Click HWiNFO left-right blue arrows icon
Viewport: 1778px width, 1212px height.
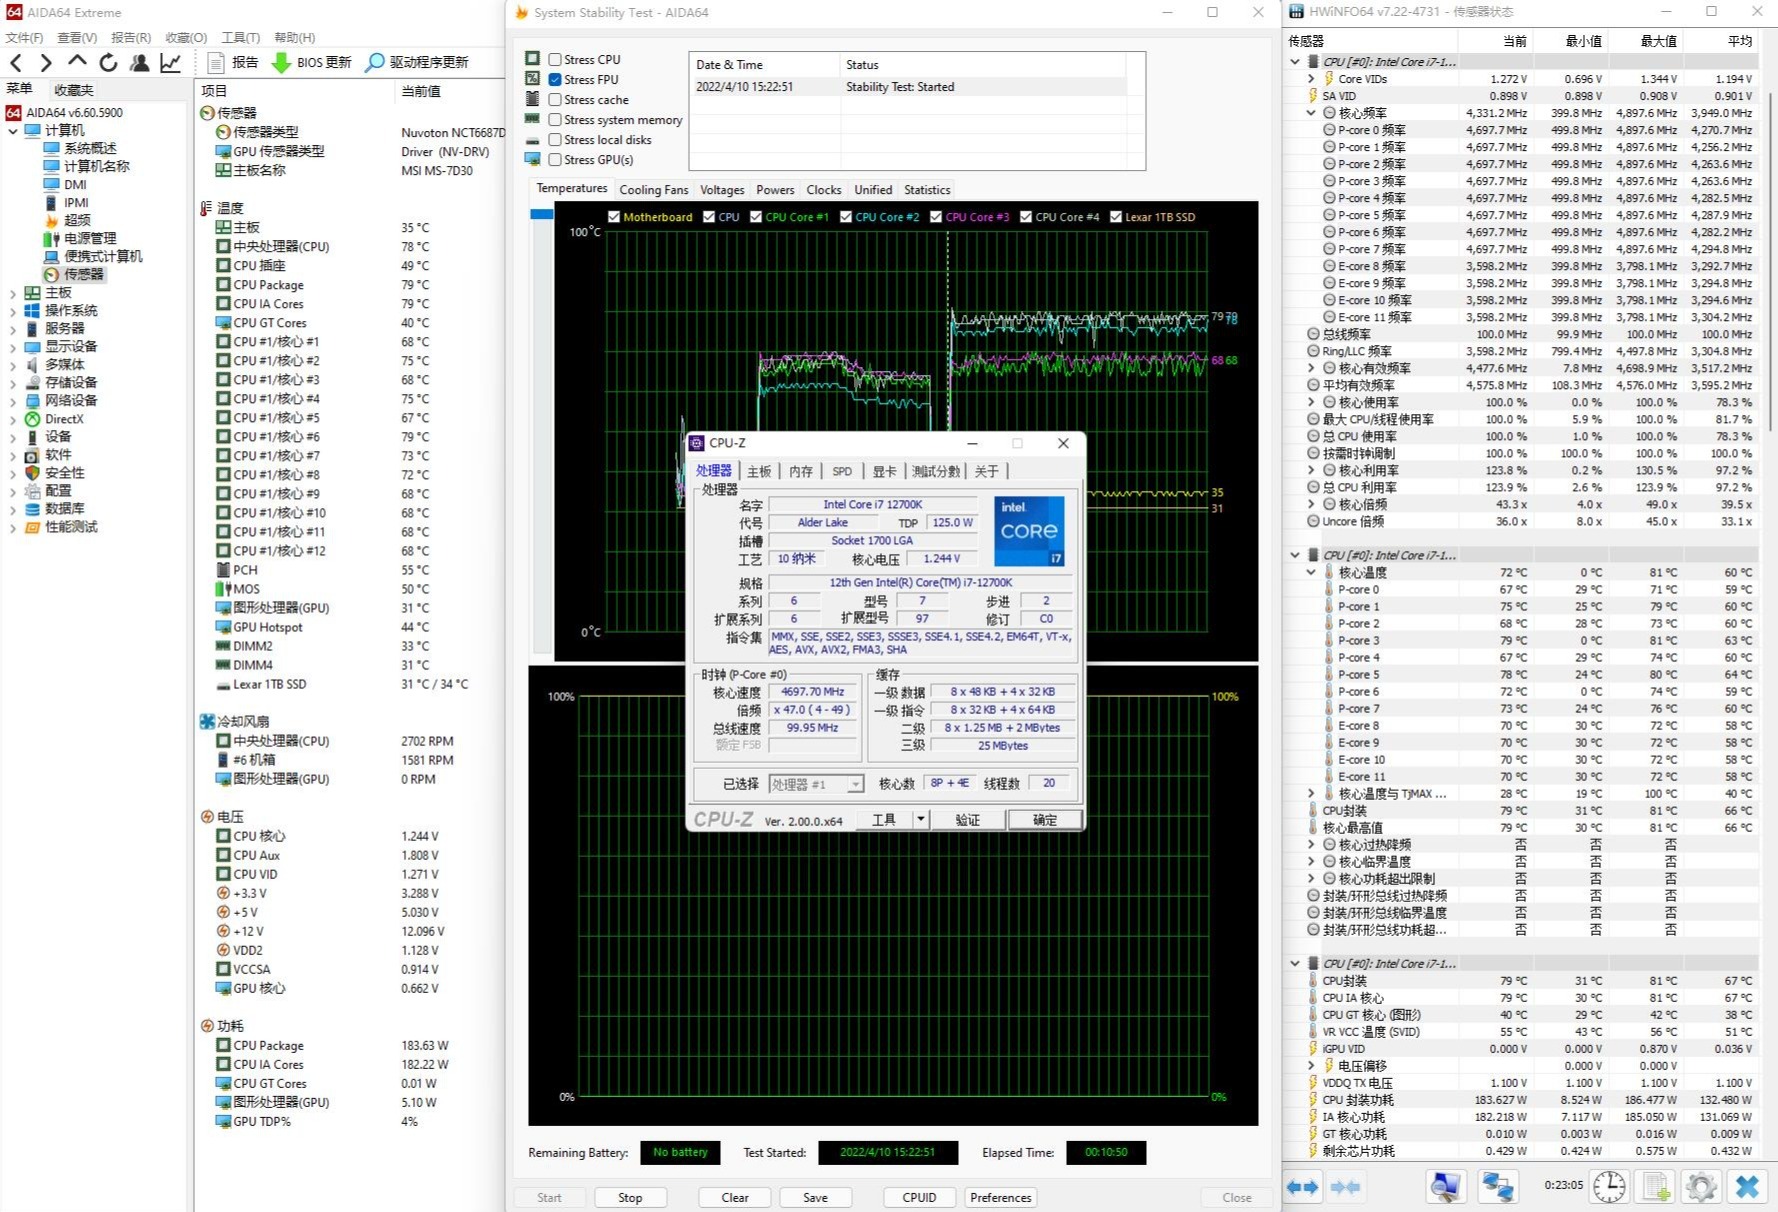coord(1302,1187)
